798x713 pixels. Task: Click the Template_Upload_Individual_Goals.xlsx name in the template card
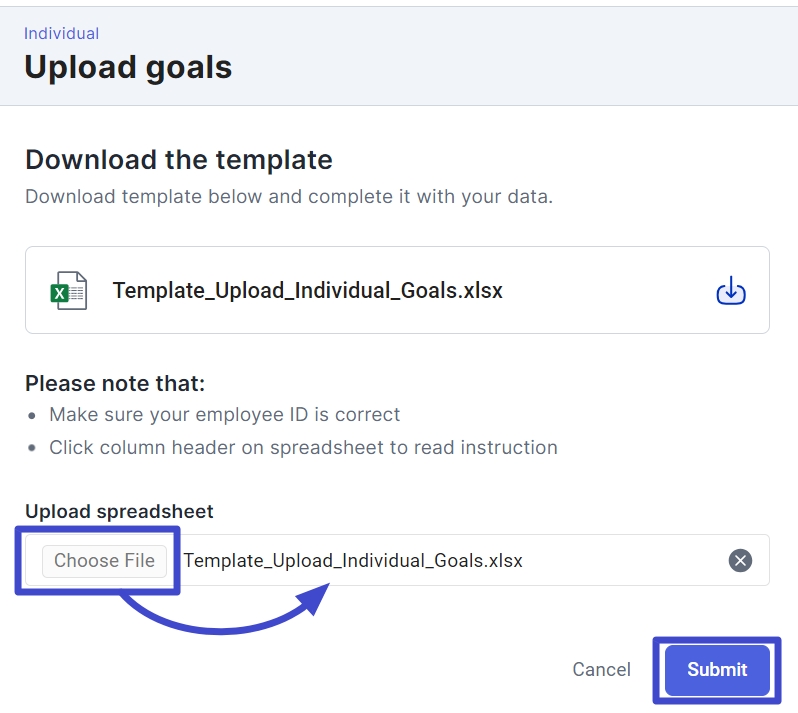(307, 291)
